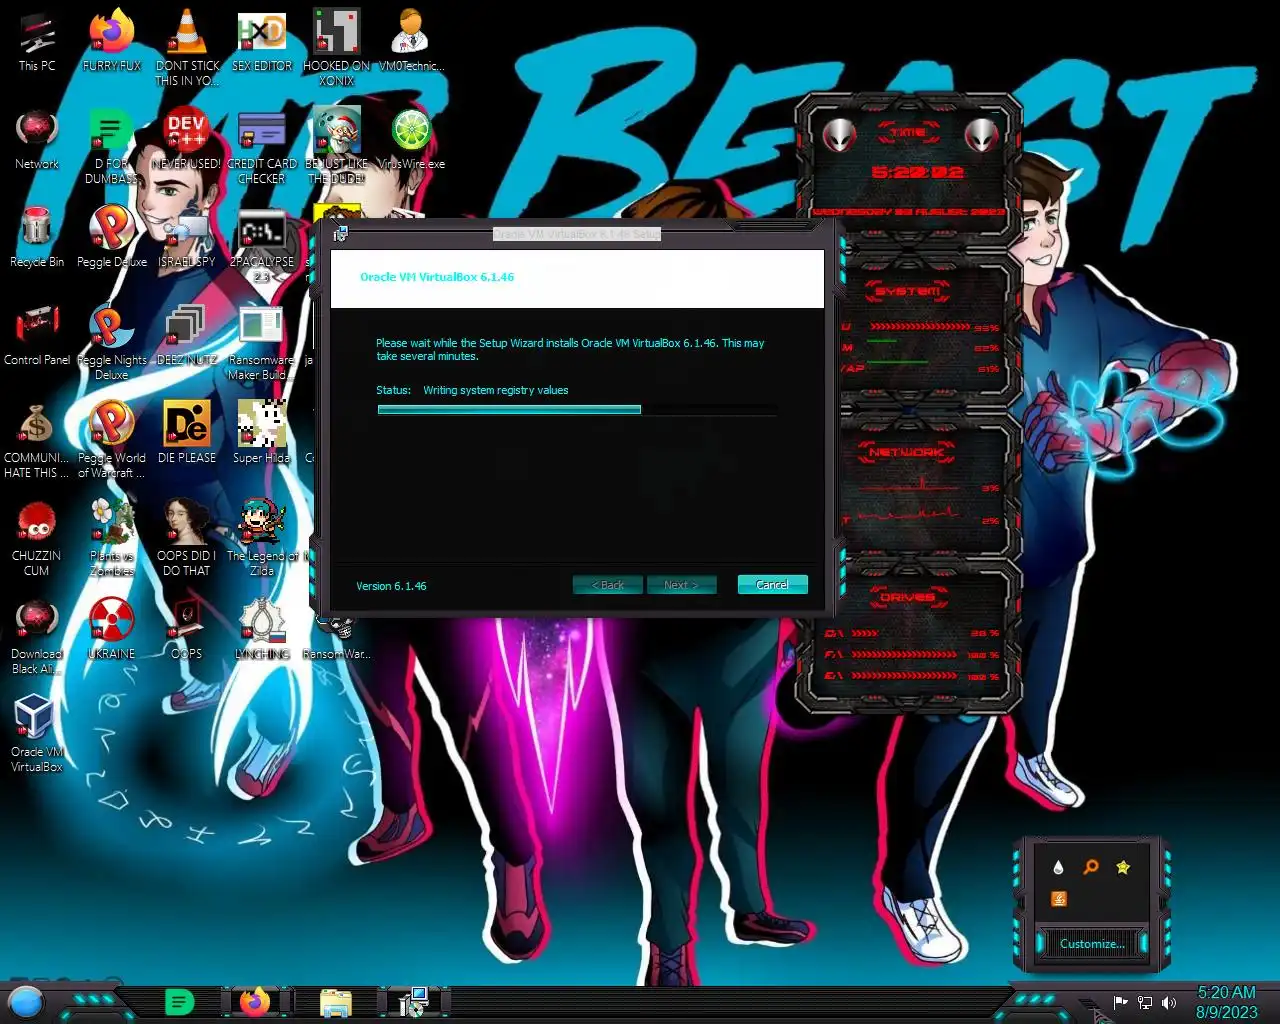The width and height of the screenshot is (1280, 1024).
Task: Select Peggle World of Warcraft icon
Action: point(111,440)
